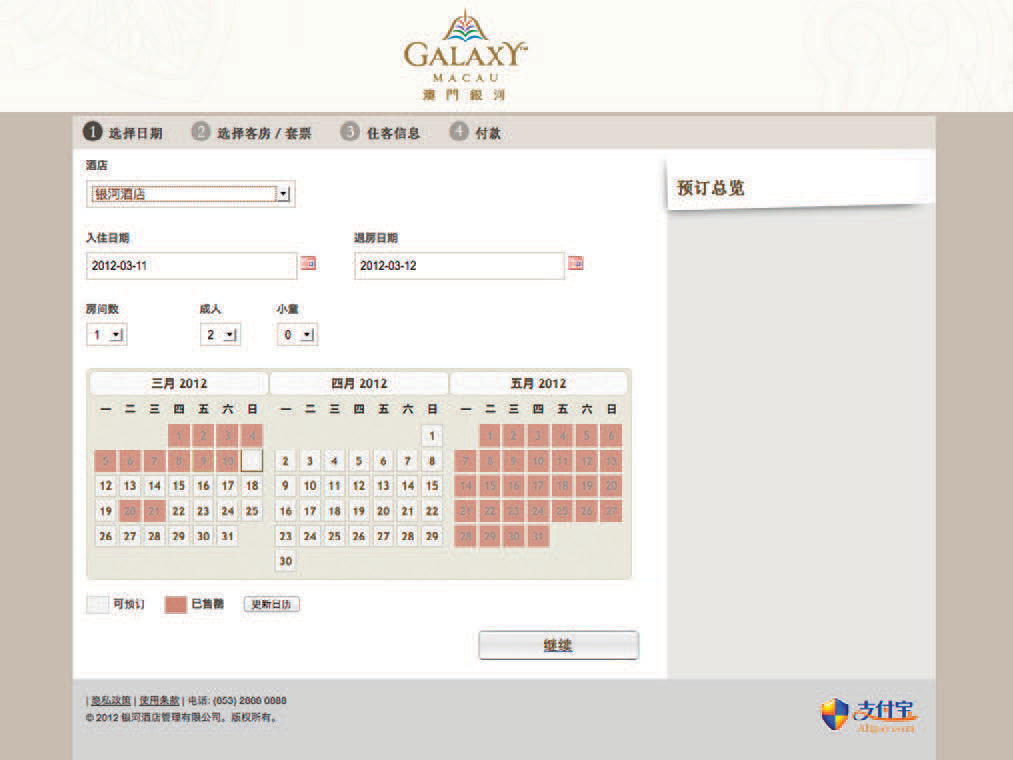Click the step 1 选择日期 indicator
The height and width of the screenshot is (760, 1013).
(x=123, y=132)
